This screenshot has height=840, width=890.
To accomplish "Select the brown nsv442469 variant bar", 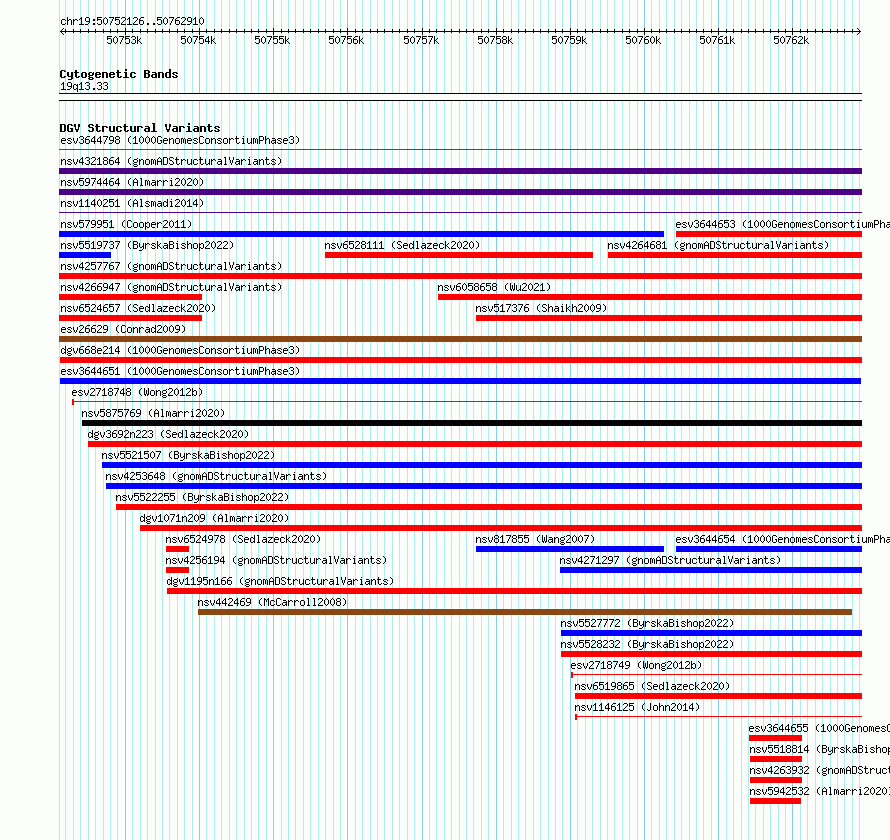I will point(525,612).
